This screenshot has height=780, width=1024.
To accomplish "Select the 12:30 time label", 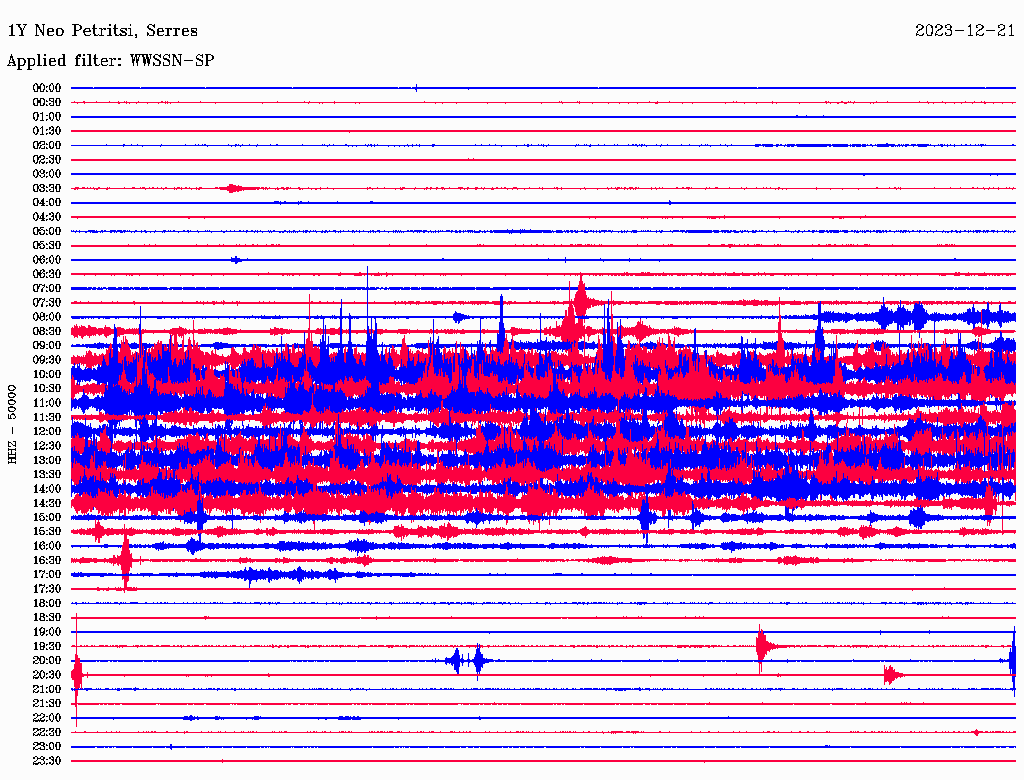I will pos(47,446).
